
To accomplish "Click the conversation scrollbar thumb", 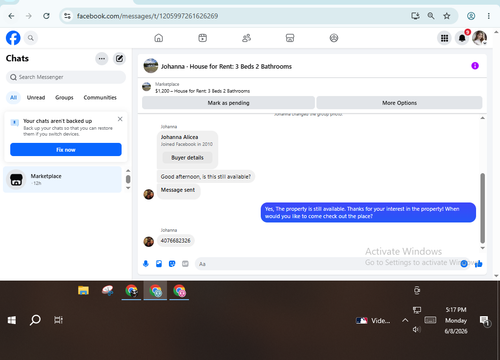I will (x=482, y=208).
